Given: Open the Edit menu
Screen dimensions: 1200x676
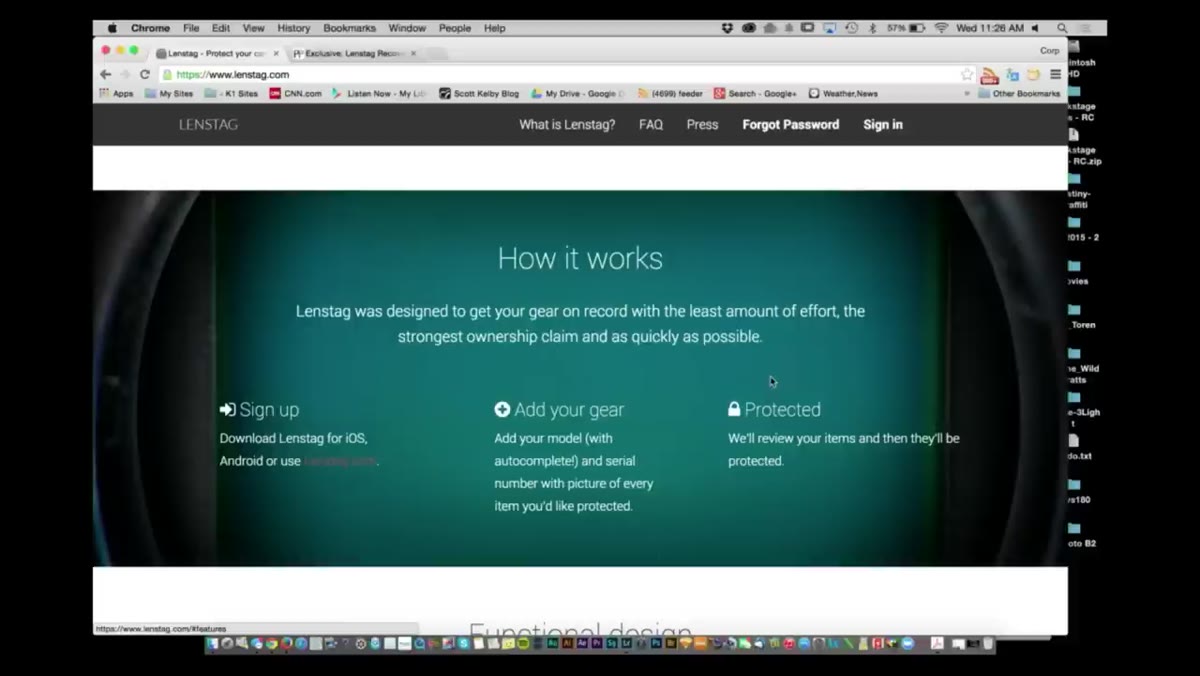Looking at the screenshot, I should pyautogui.click(x=221, y=28).
